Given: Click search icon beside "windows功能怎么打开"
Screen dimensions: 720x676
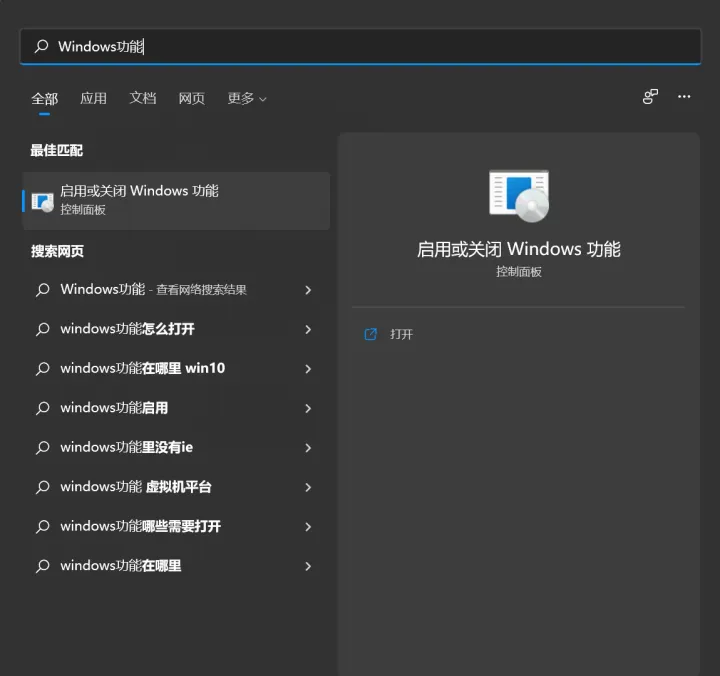Looking at the screenshot, I should click(43, 329).
